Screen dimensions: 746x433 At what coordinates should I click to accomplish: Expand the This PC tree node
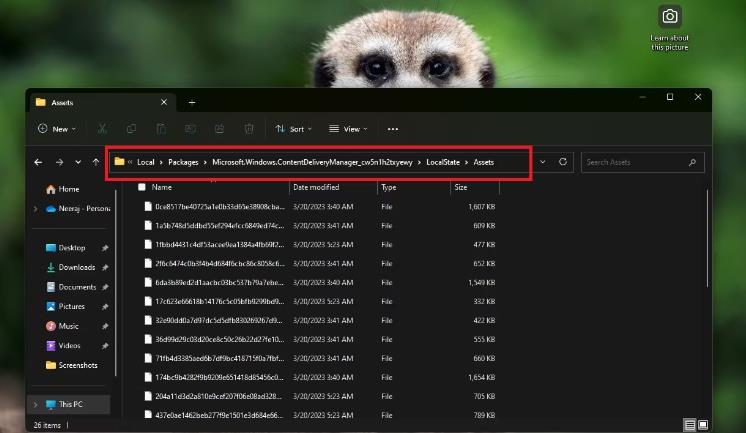coord(35,404)
